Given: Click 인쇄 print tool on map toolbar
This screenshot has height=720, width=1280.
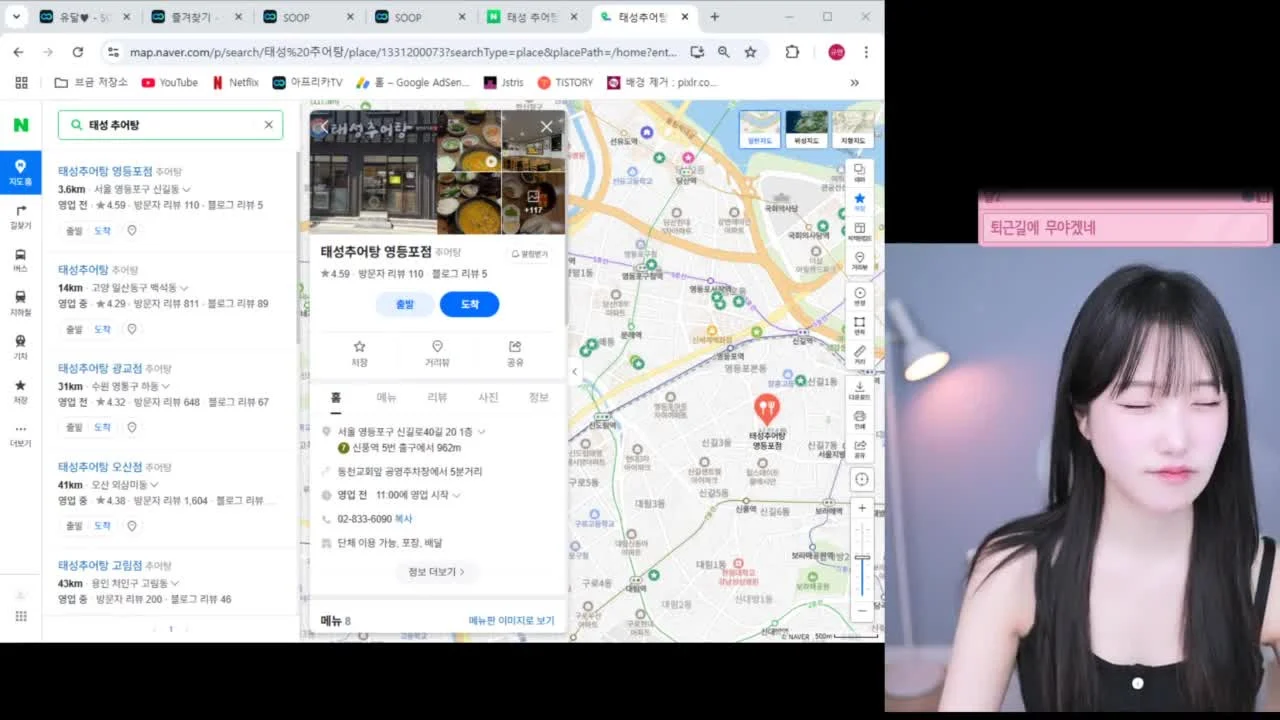Looking at the screenshot, I should click(x=860, y=419).
